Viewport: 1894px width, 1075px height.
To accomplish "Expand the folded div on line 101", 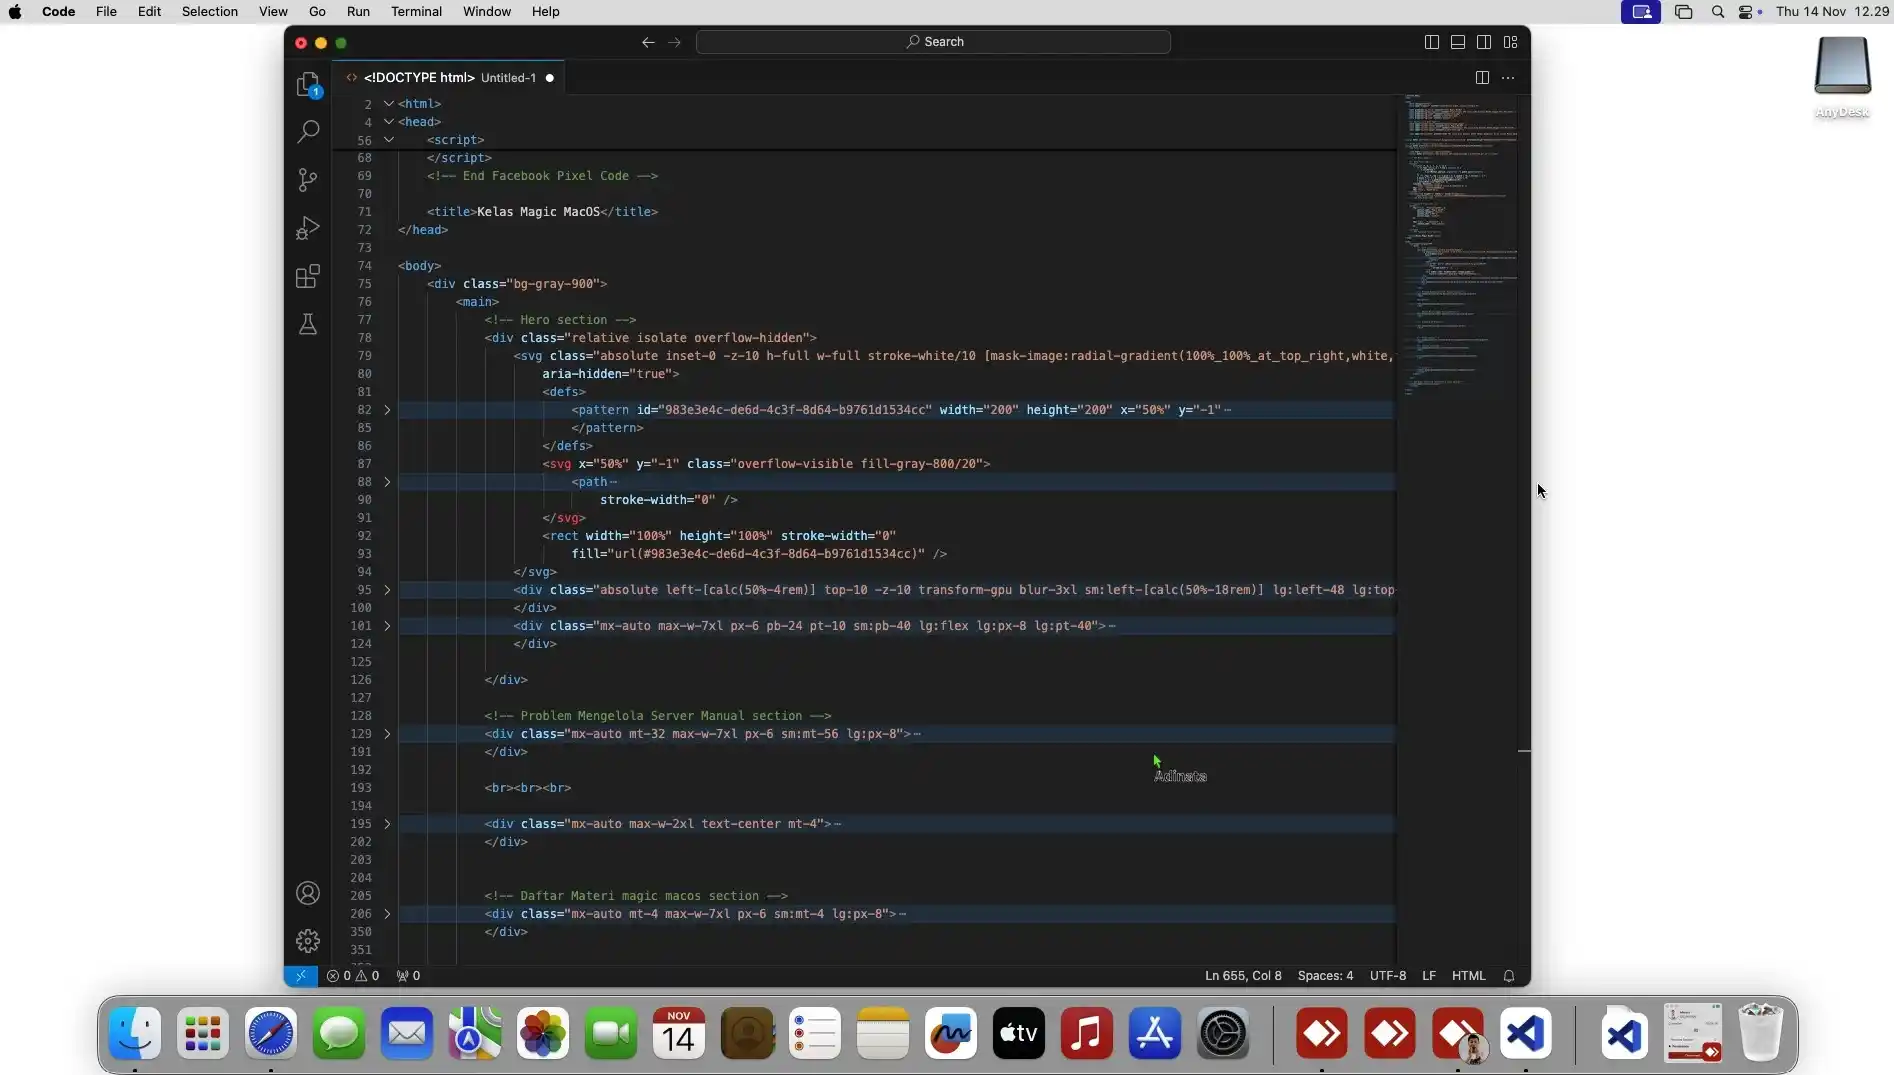I will click(x=388, y=626).
